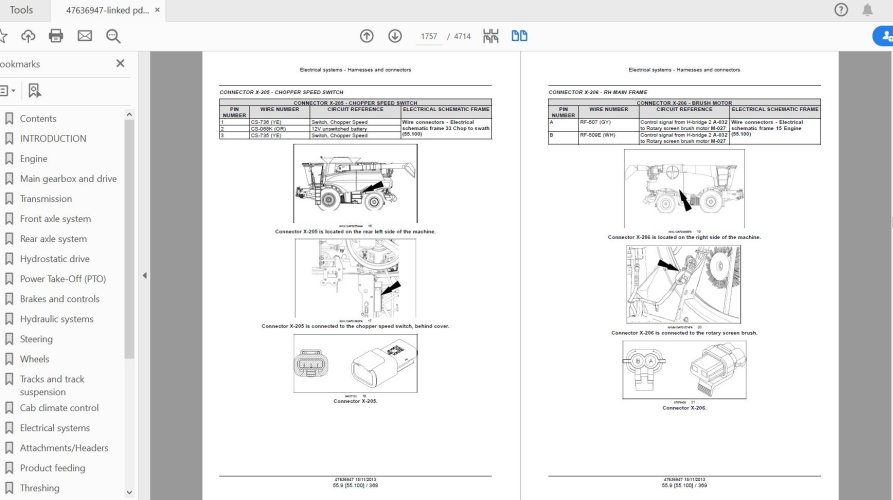Select the Cab climate control bookmark
893x500 pixels.
(59, 408)
